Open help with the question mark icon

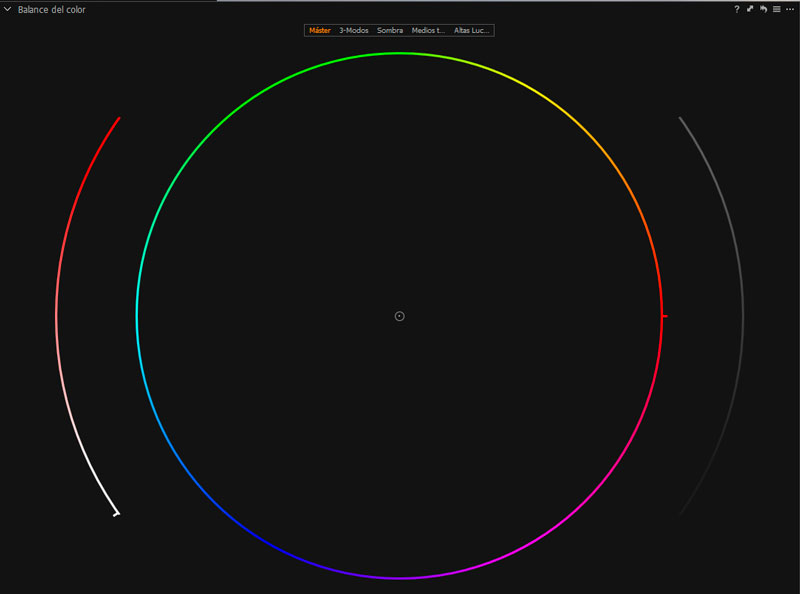coord(737,9)
